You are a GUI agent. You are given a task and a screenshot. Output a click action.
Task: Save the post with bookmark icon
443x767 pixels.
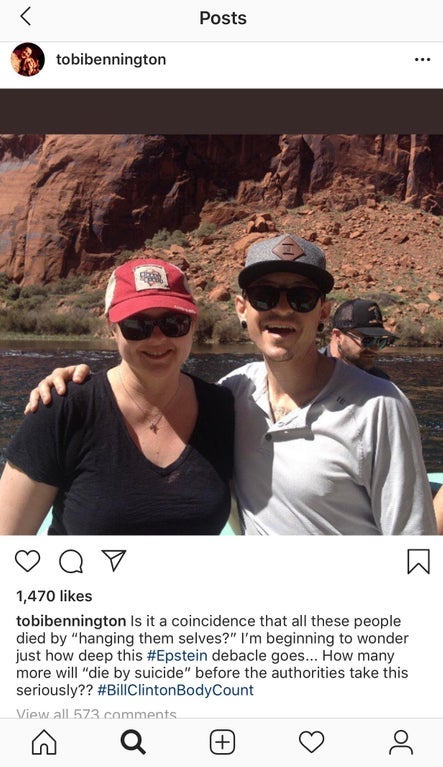[x=419, y=561]
